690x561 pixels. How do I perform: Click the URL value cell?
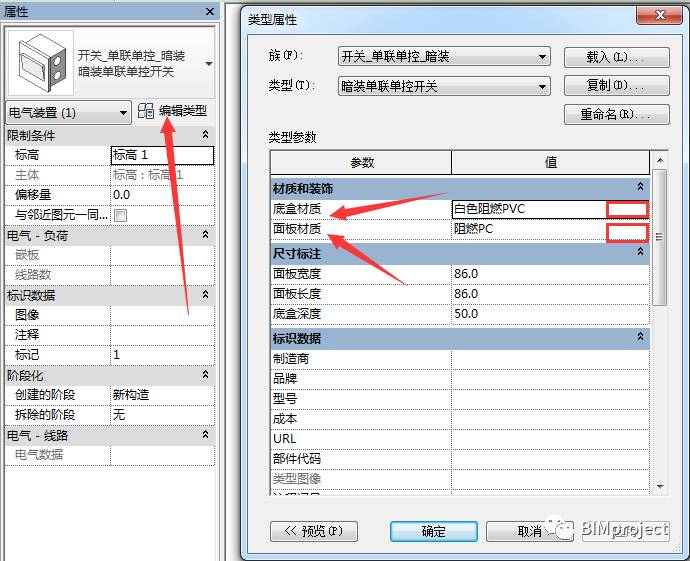551,439
